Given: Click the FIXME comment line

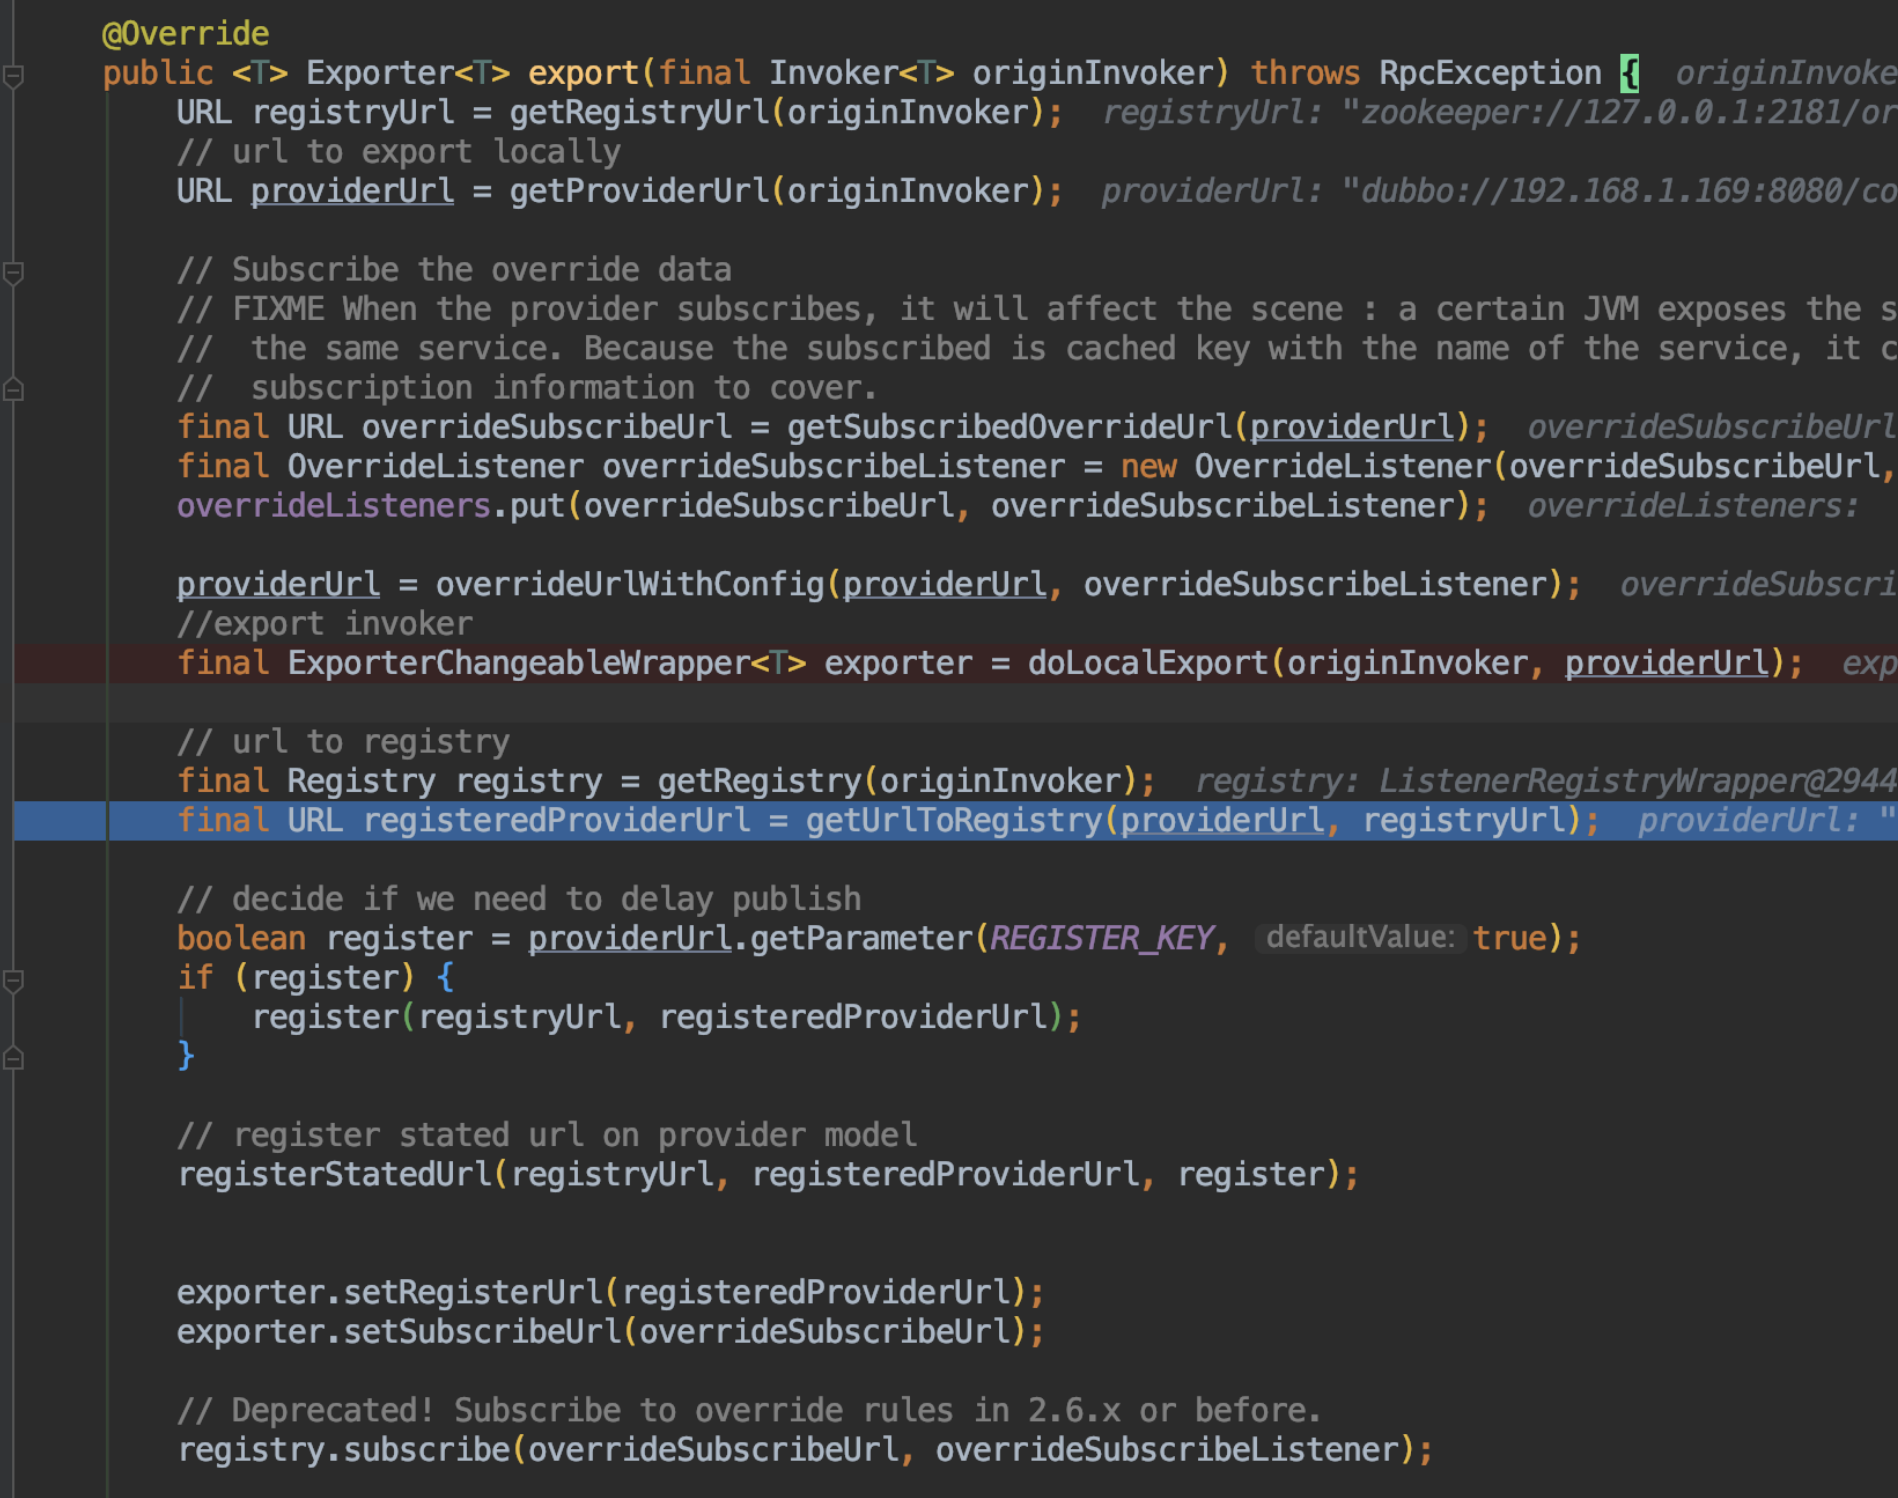Looking at the screenshot, I should 1037,309.
